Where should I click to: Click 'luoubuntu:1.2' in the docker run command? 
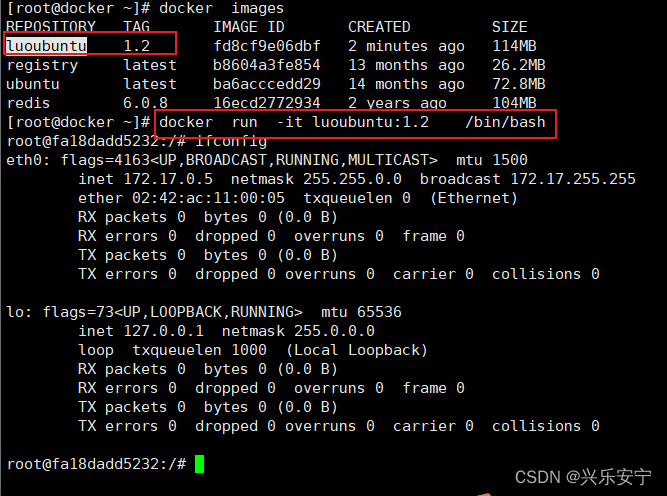pos(371,122)
